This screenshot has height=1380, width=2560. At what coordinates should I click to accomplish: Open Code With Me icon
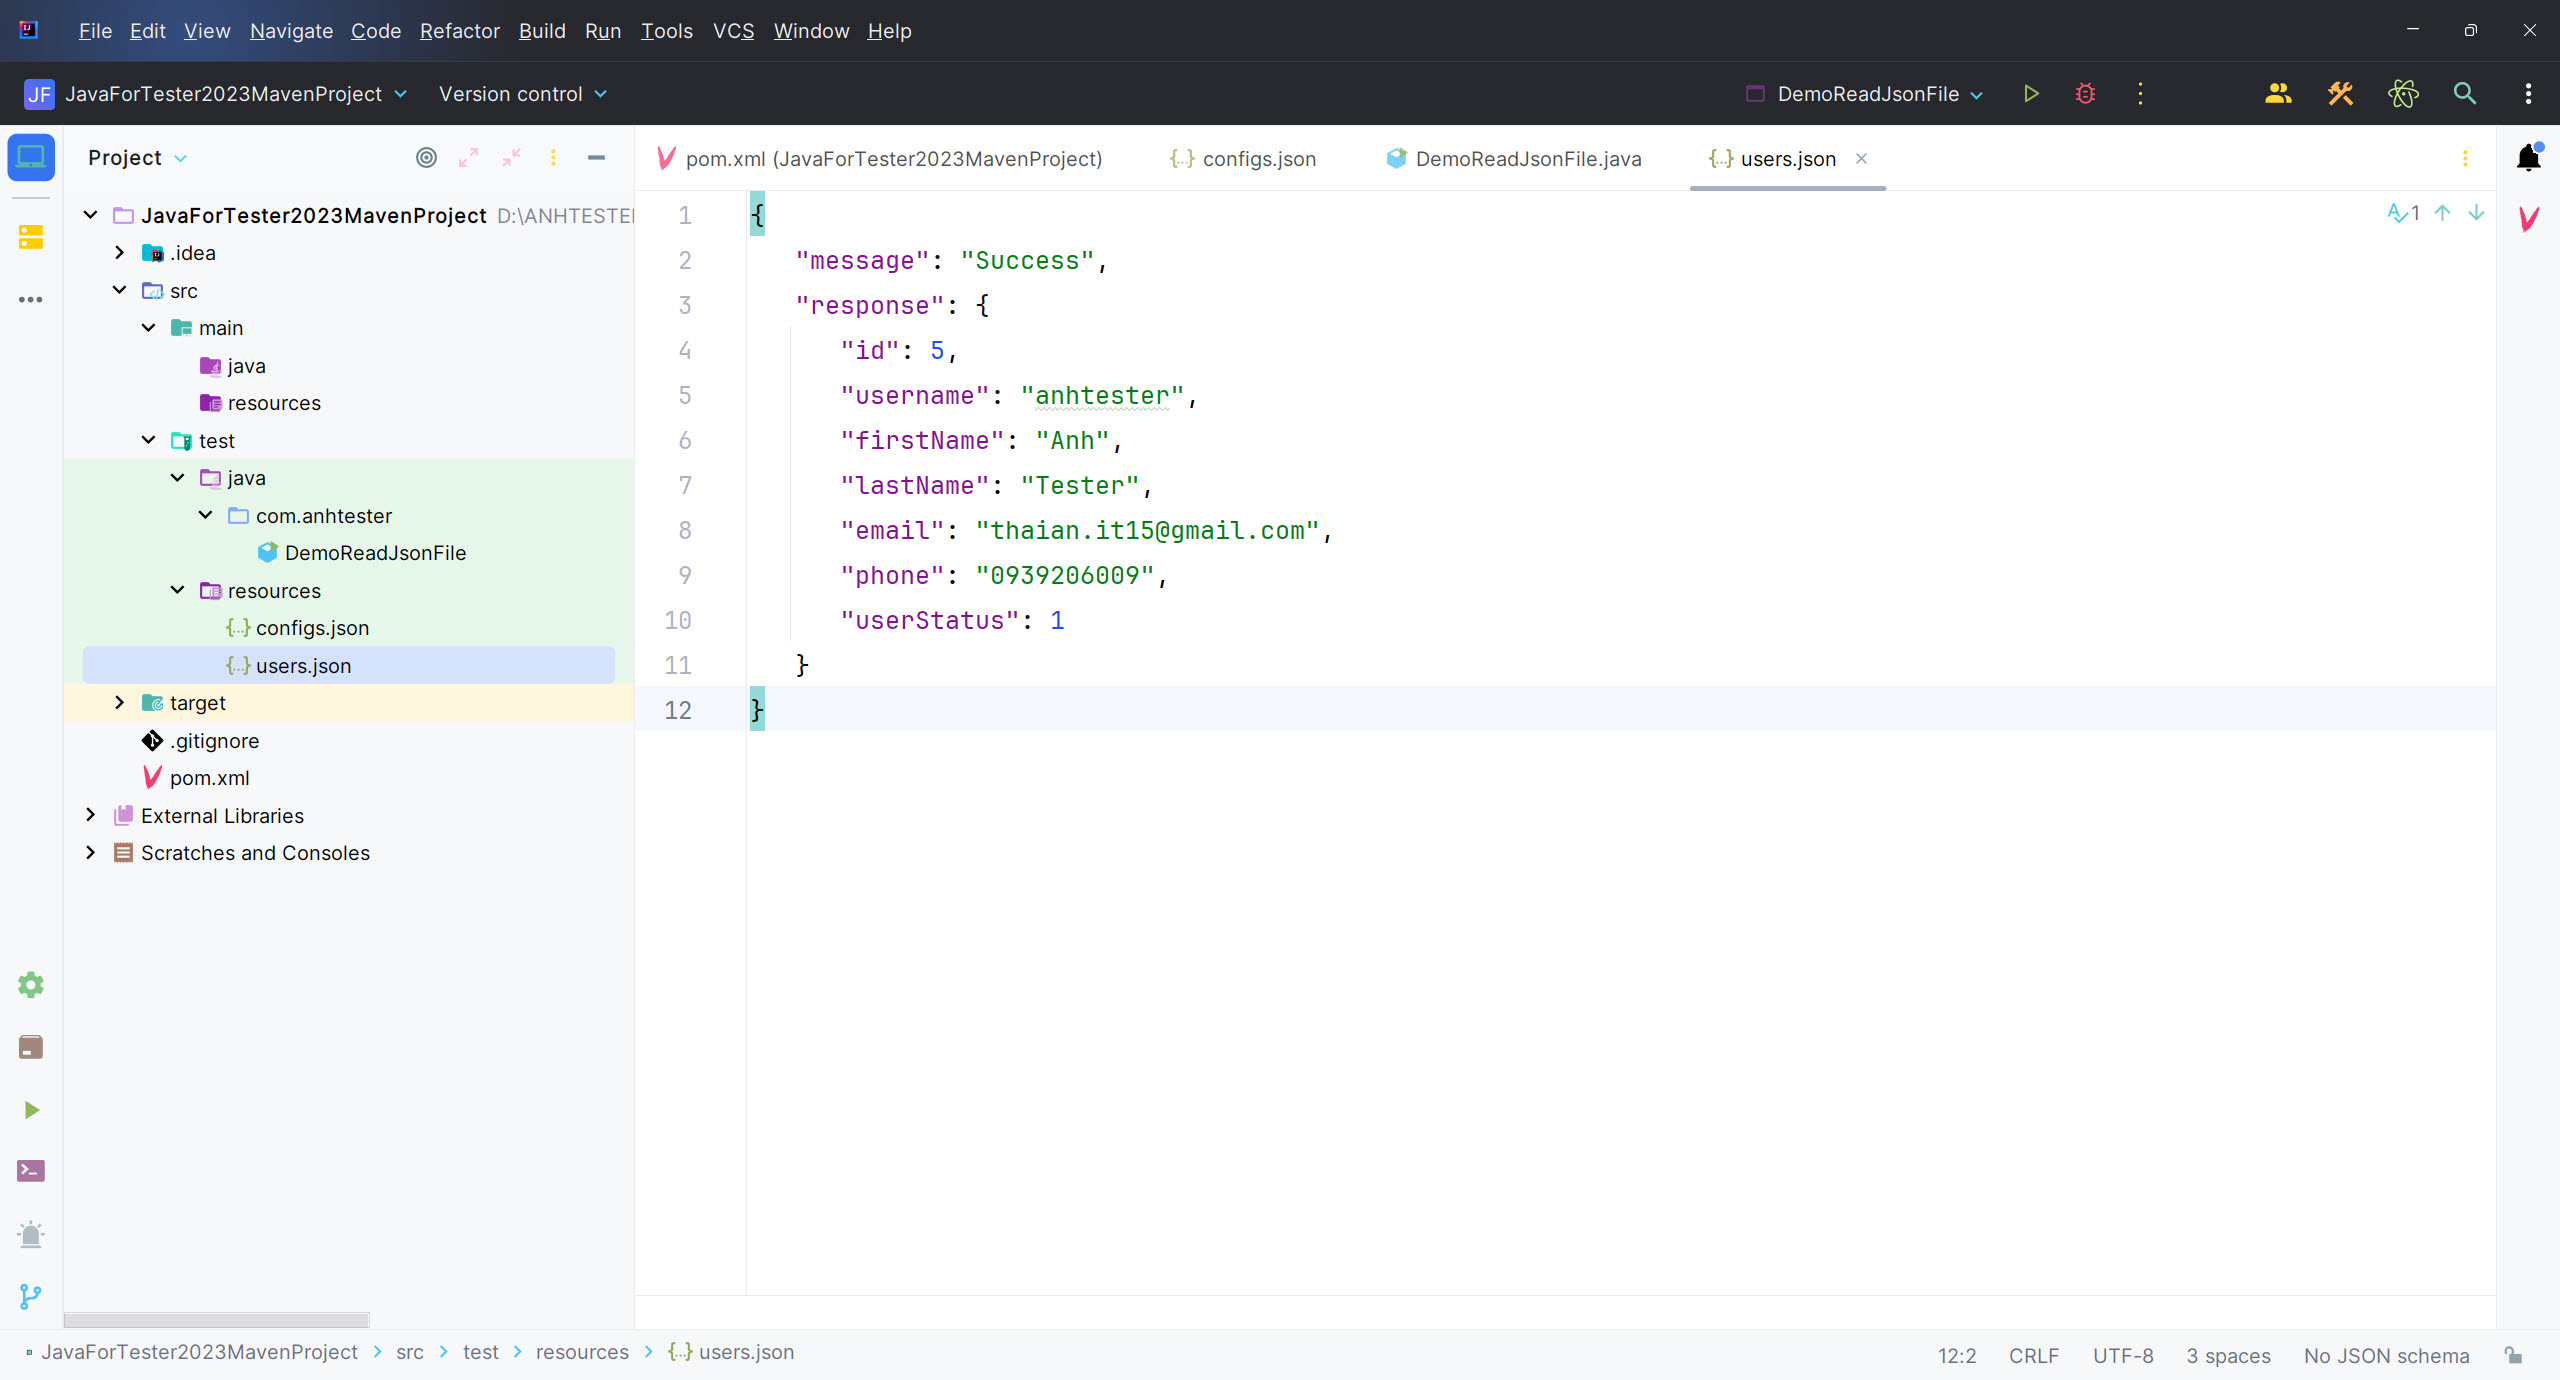click(x=2278, y=94)
